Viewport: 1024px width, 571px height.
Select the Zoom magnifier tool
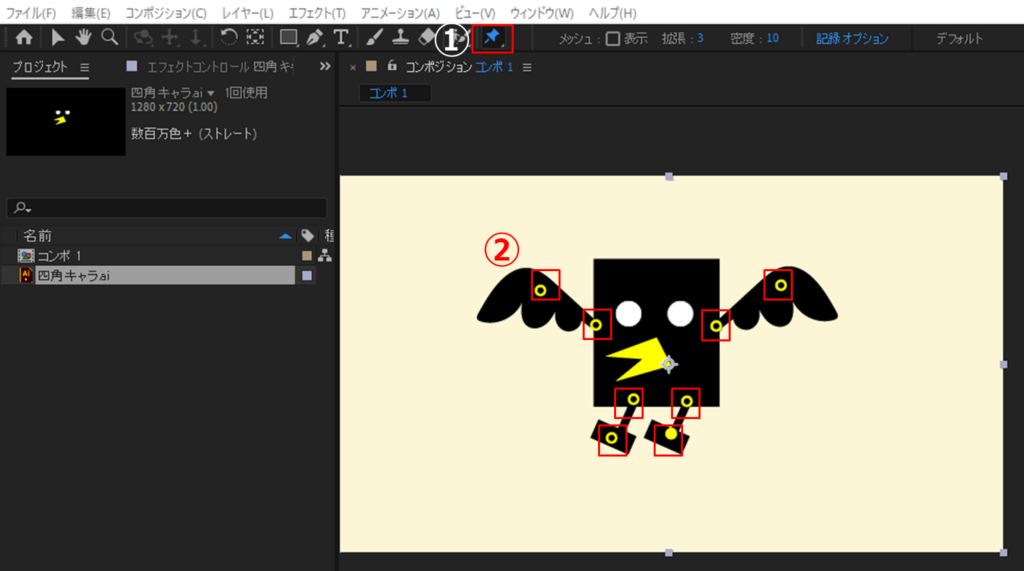click(x=109, y=38)
